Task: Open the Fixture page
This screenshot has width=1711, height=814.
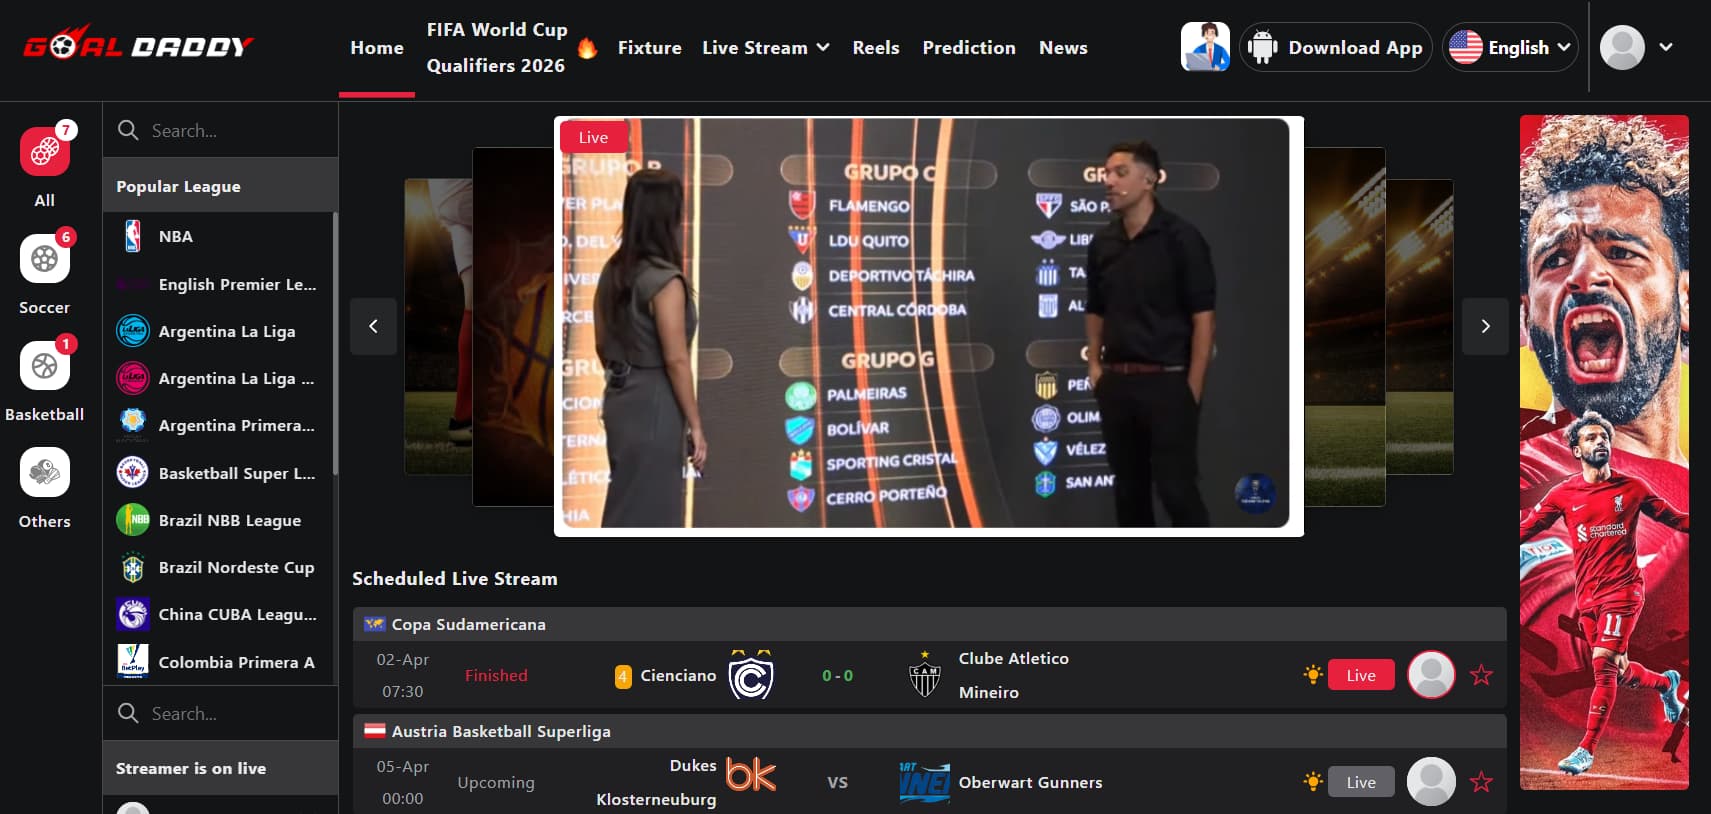Action: [x=649, y=47]
